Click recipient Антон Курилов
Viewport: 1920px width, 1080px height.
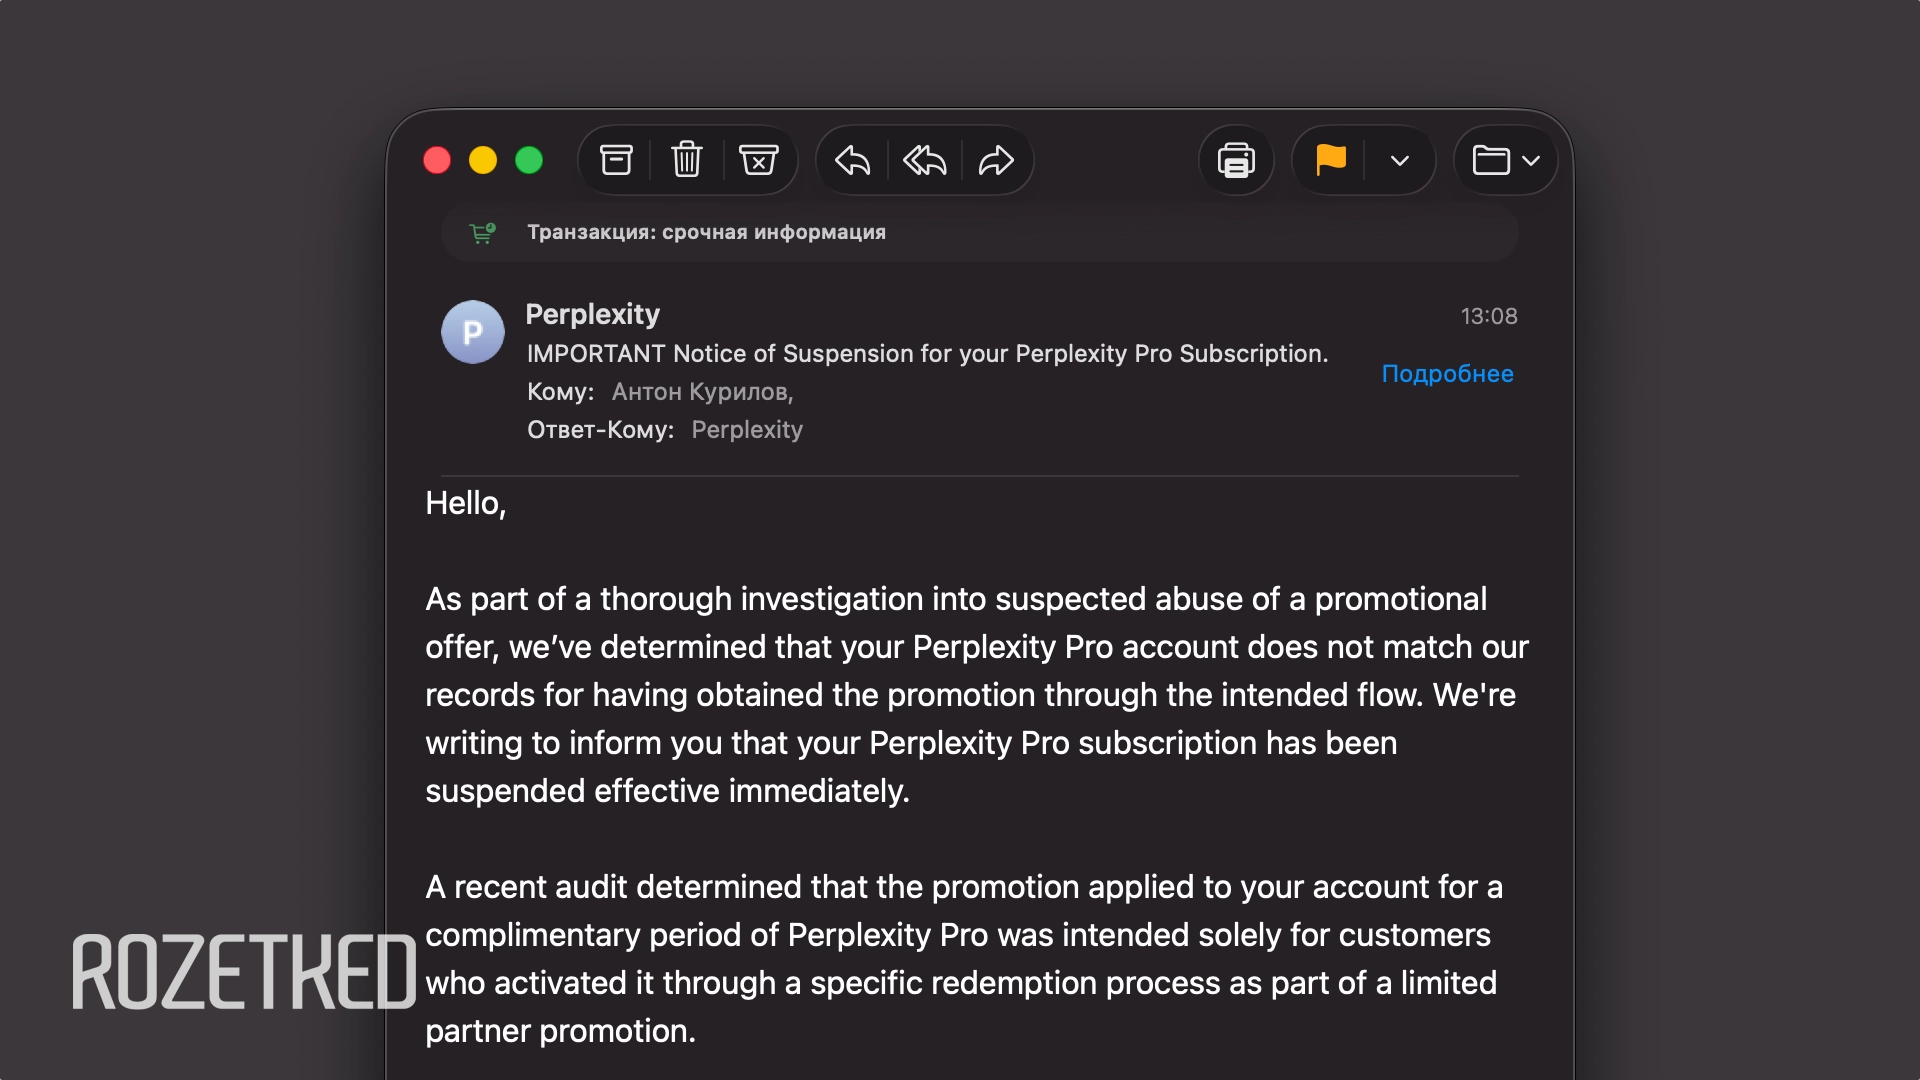702,392
